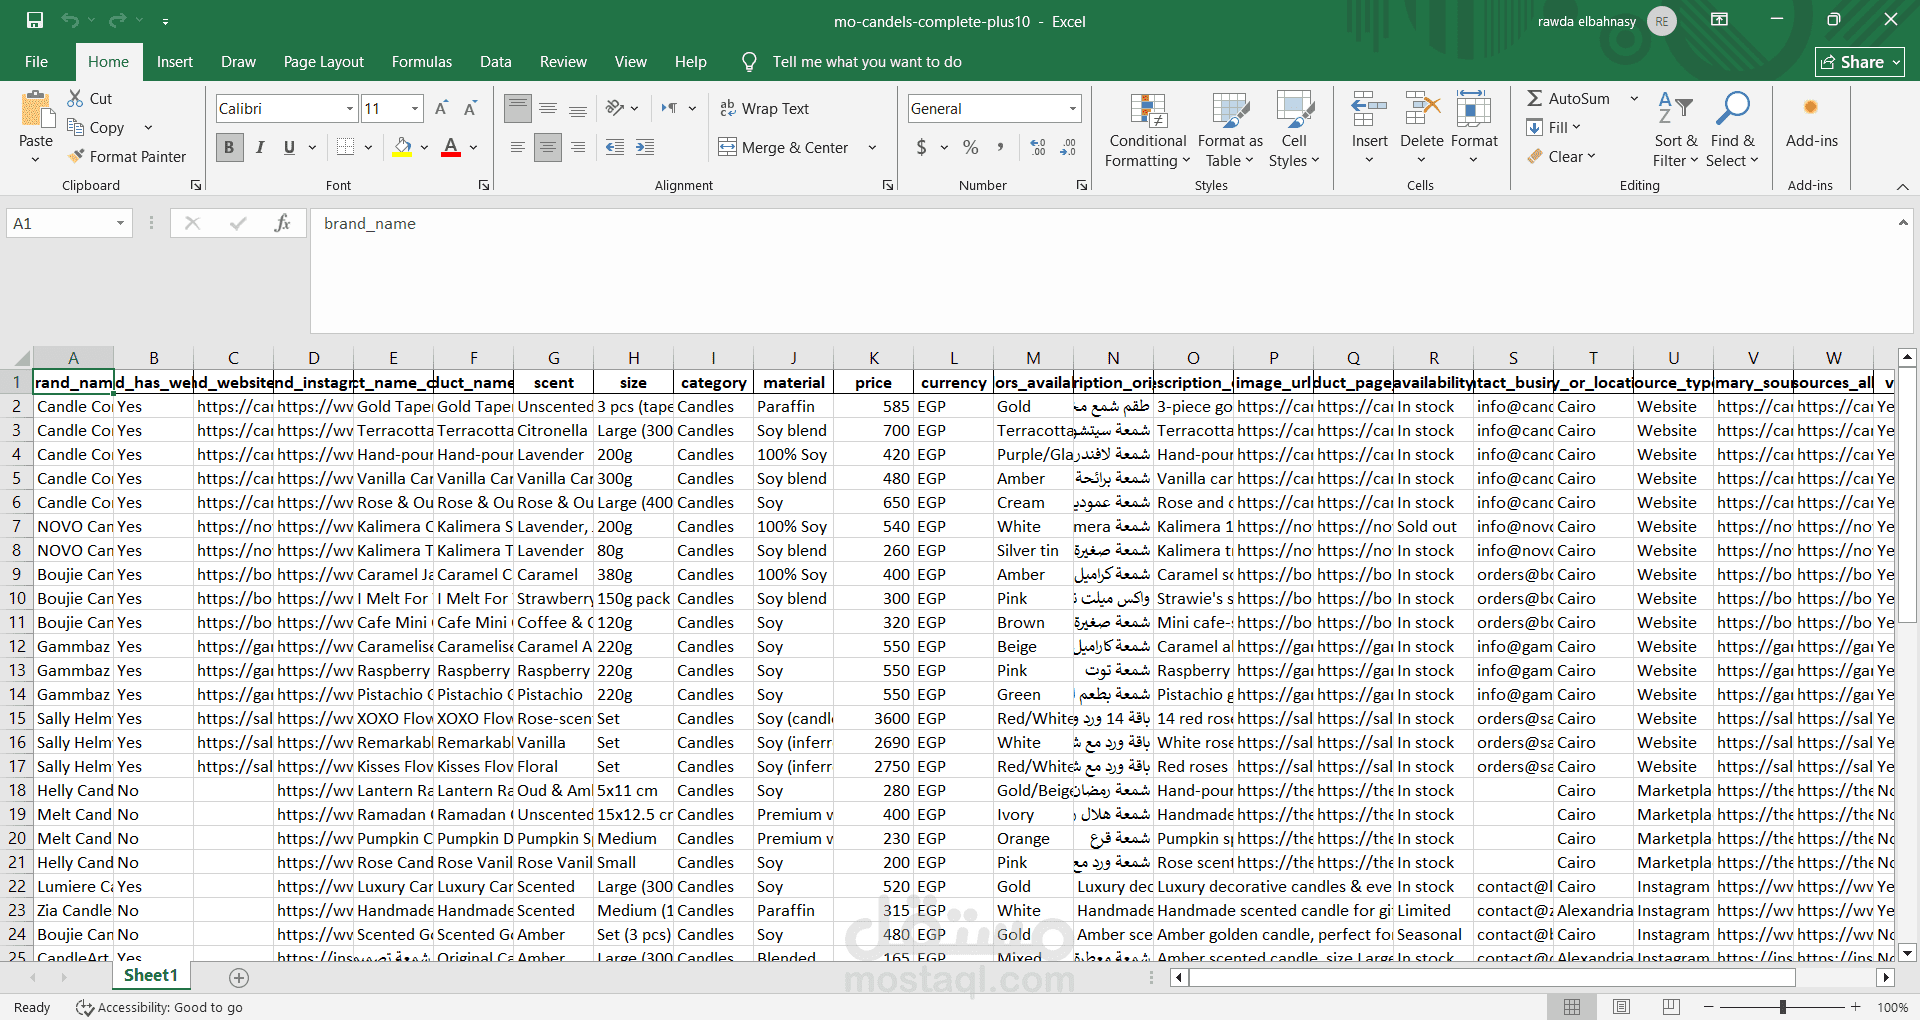Open Cell Styles gallery
Screen dimensions: 1920x1020
1294,131
